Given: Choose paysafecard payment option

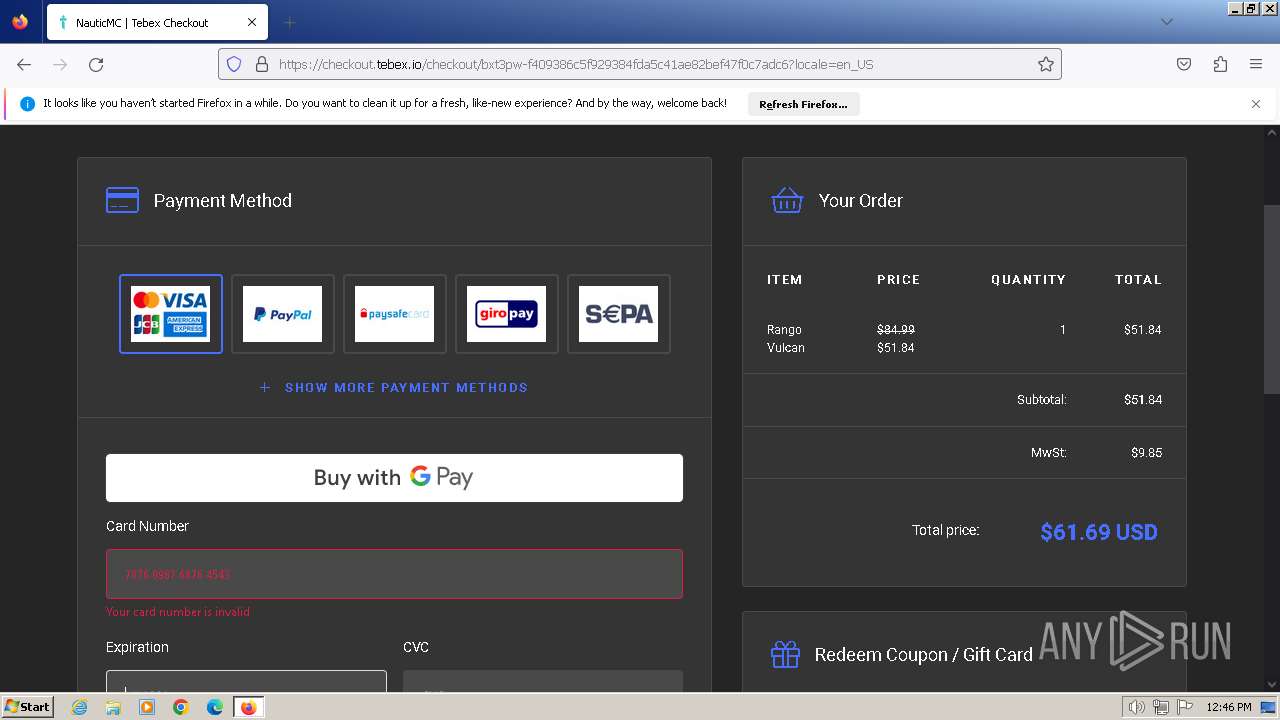Looking at the screenshot, I should coord(395,314).
